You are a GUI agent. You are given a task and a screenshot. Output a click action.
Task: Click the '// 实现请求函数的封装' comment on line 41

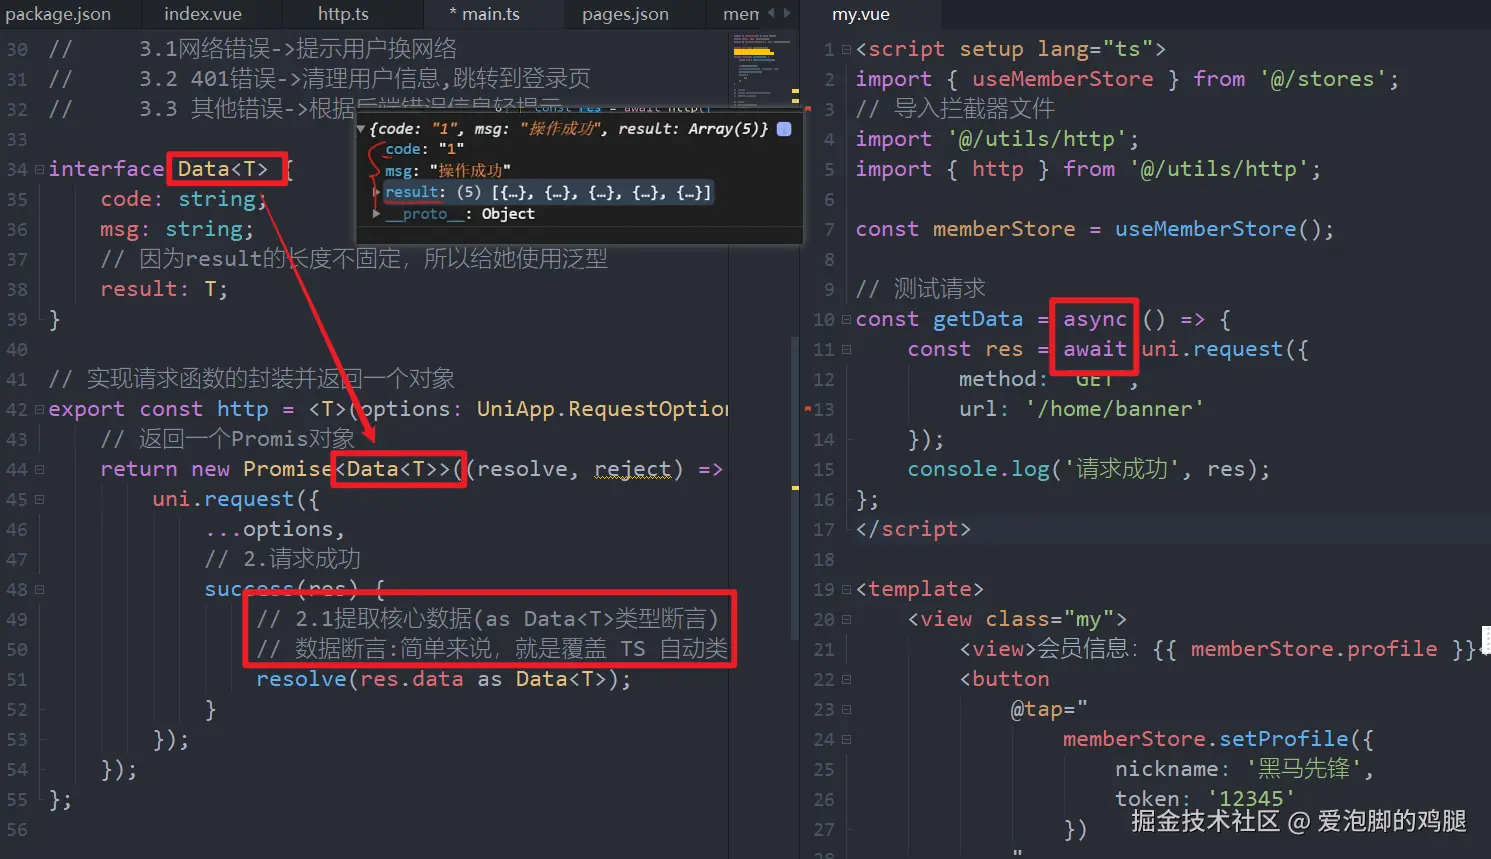coord(251,379)
